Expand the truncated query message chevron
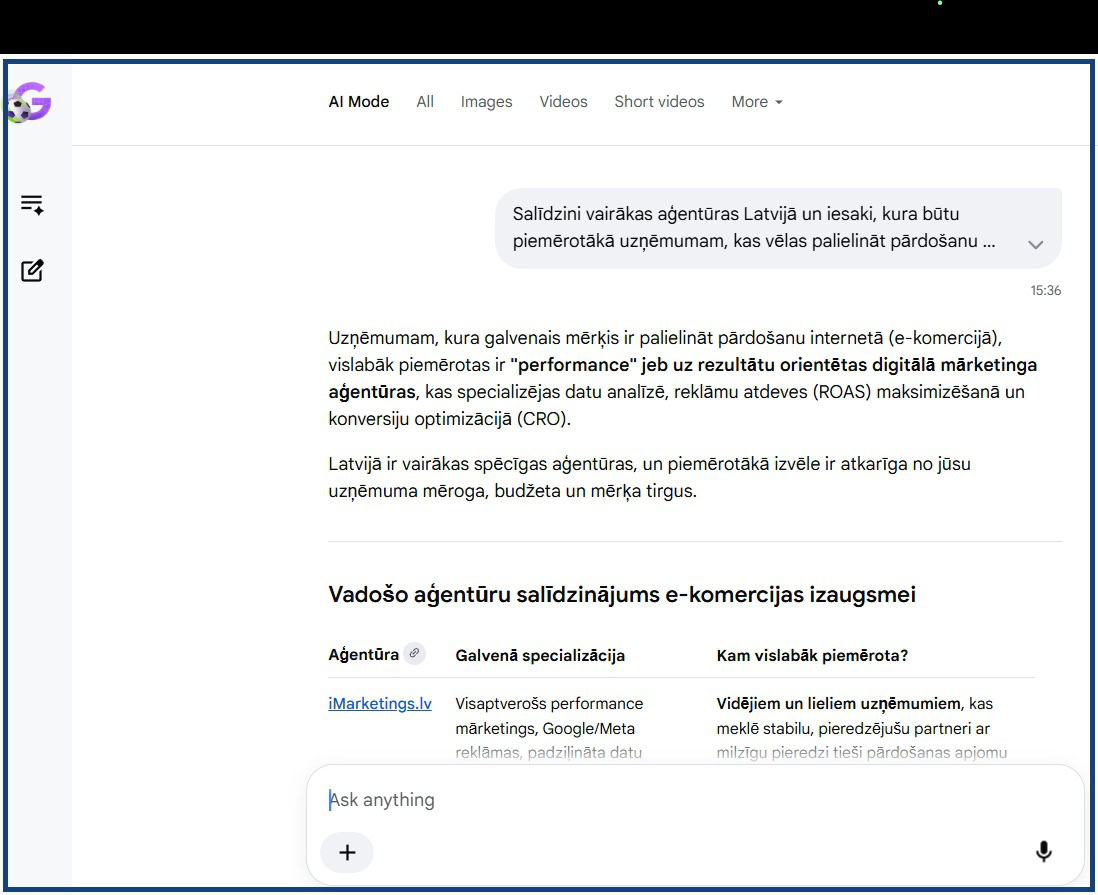This screenshot has height=895, width=1098. point(1036,244)
